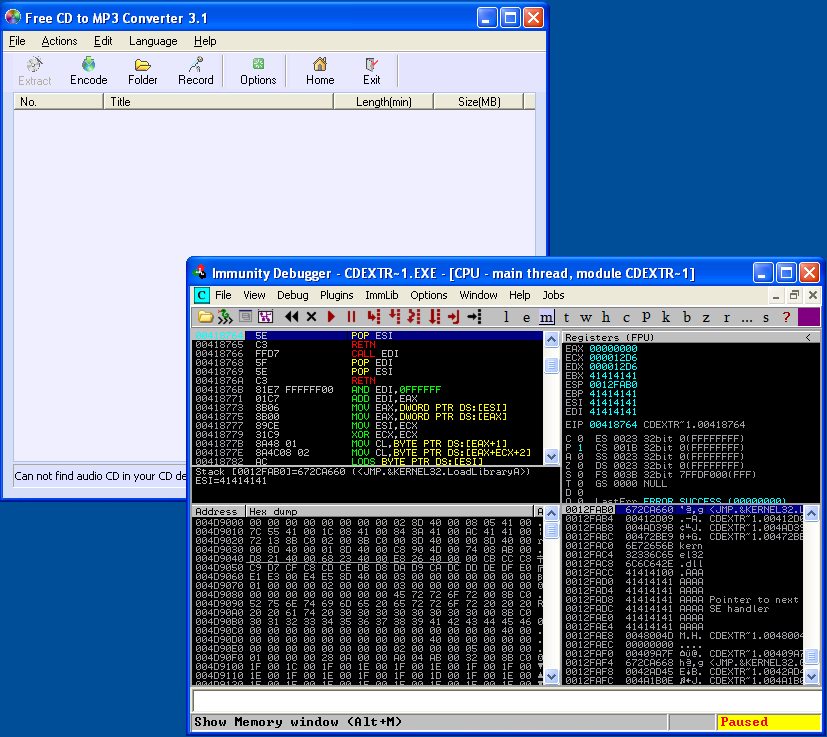Click the Python script snake icon in debugger toolbar

225,317
